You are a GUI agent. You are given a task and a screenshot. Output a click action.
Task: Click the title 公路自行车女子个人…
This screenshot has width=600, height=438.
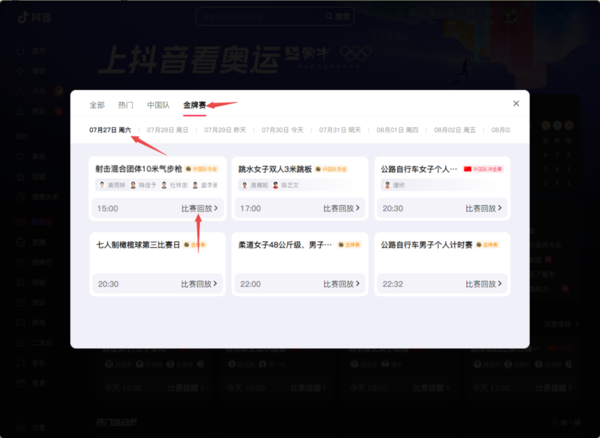tap(419, 169)
